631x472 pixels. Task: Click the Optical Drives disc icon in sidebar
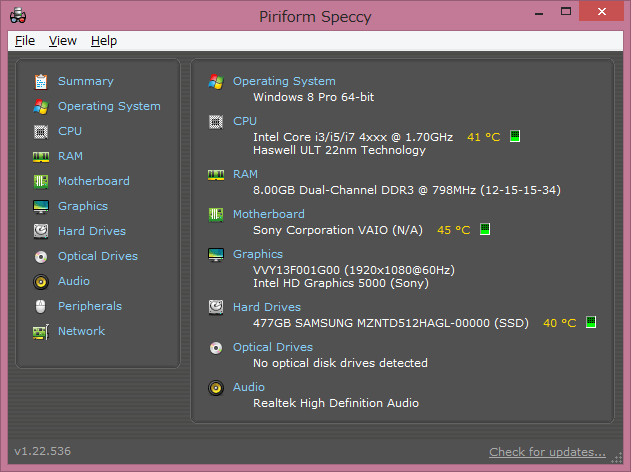(41, 257)
